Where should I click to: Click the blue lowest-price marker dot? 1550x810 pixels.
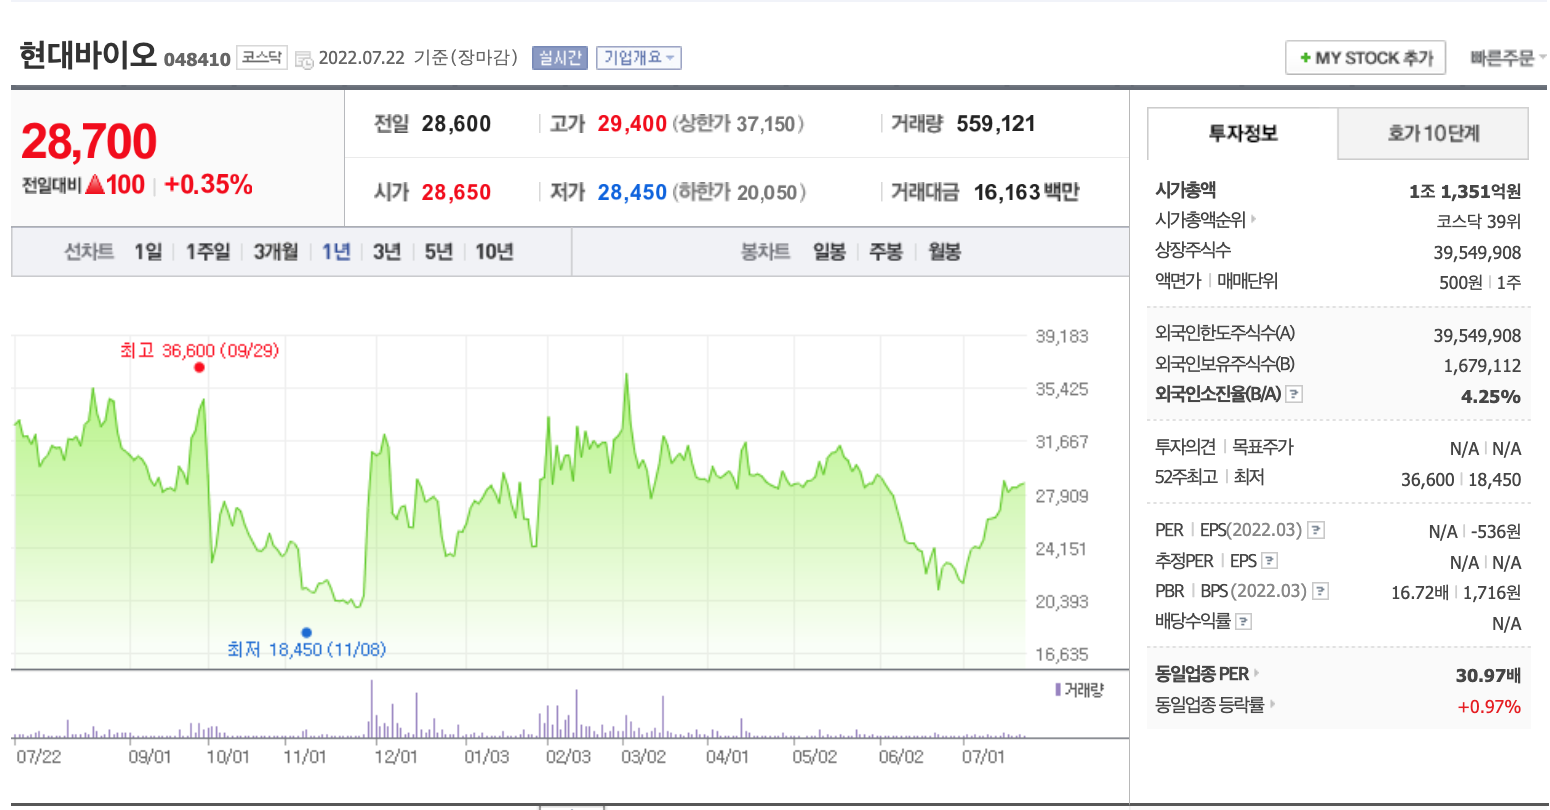pos(306,632)
